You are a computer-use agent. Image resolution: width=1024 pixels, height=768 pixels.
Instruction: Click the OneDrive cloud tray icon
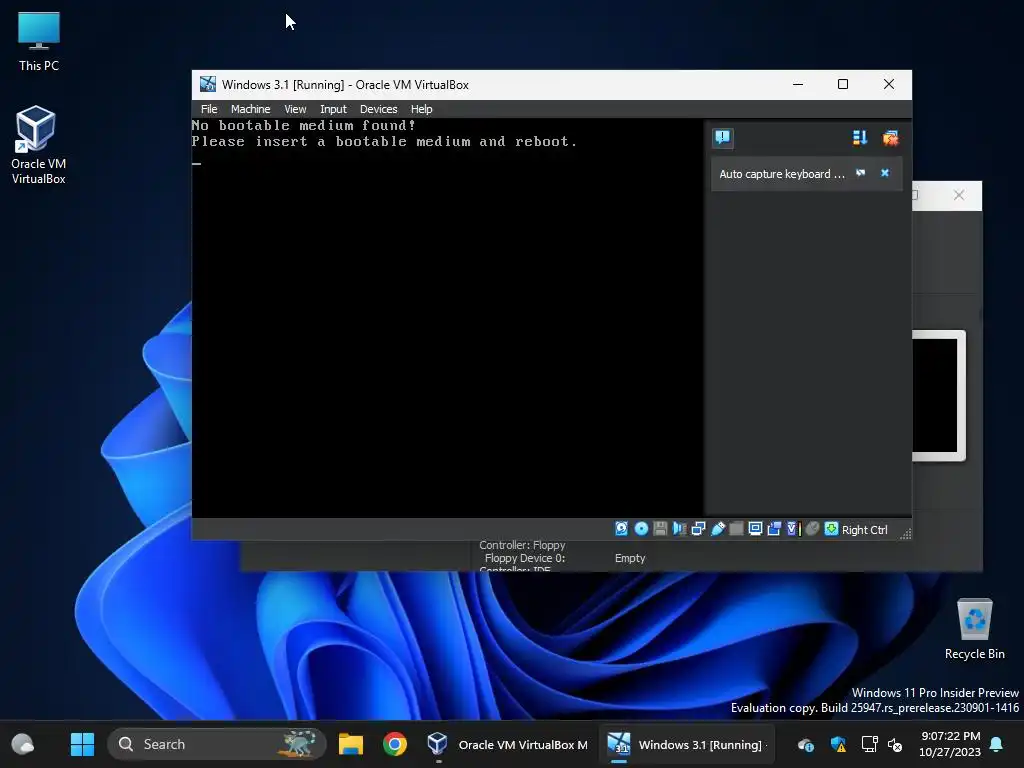806,744
